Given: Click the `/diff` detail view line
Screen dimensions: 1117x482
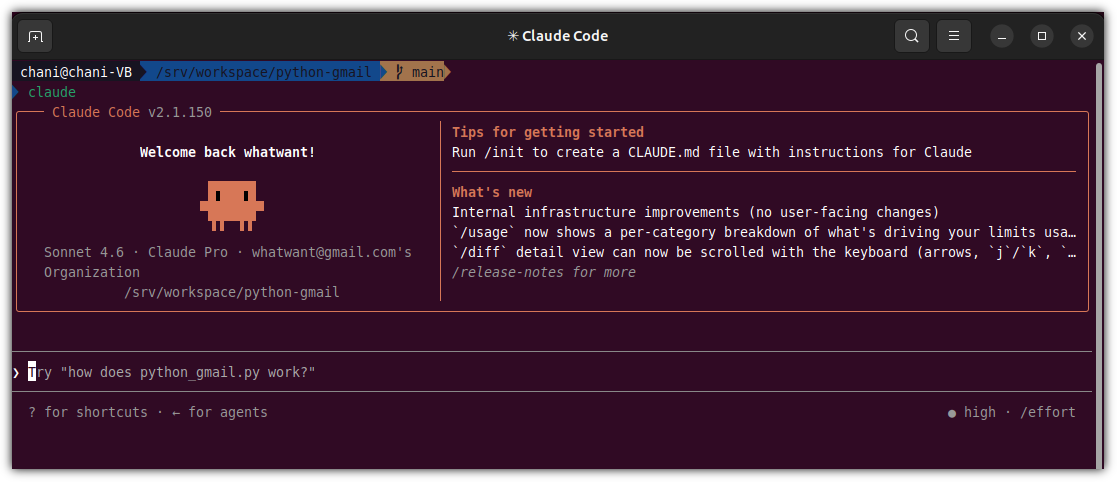Looking at the screenshot, I should 764,252.
